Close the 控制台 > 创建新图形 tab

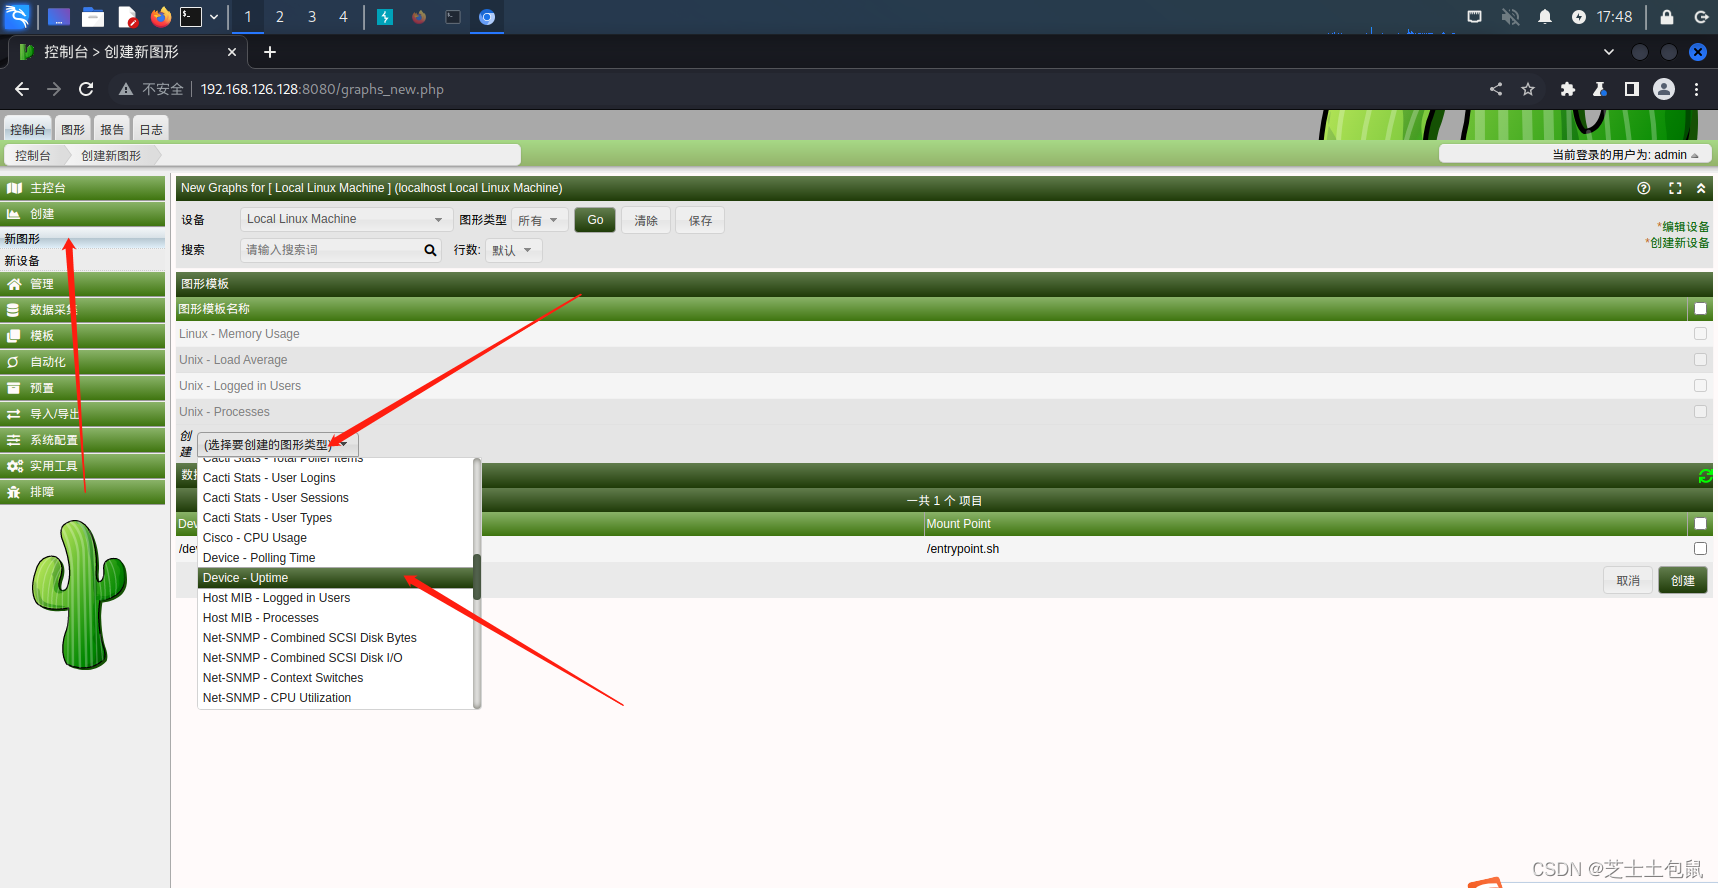tap(232, 52)
